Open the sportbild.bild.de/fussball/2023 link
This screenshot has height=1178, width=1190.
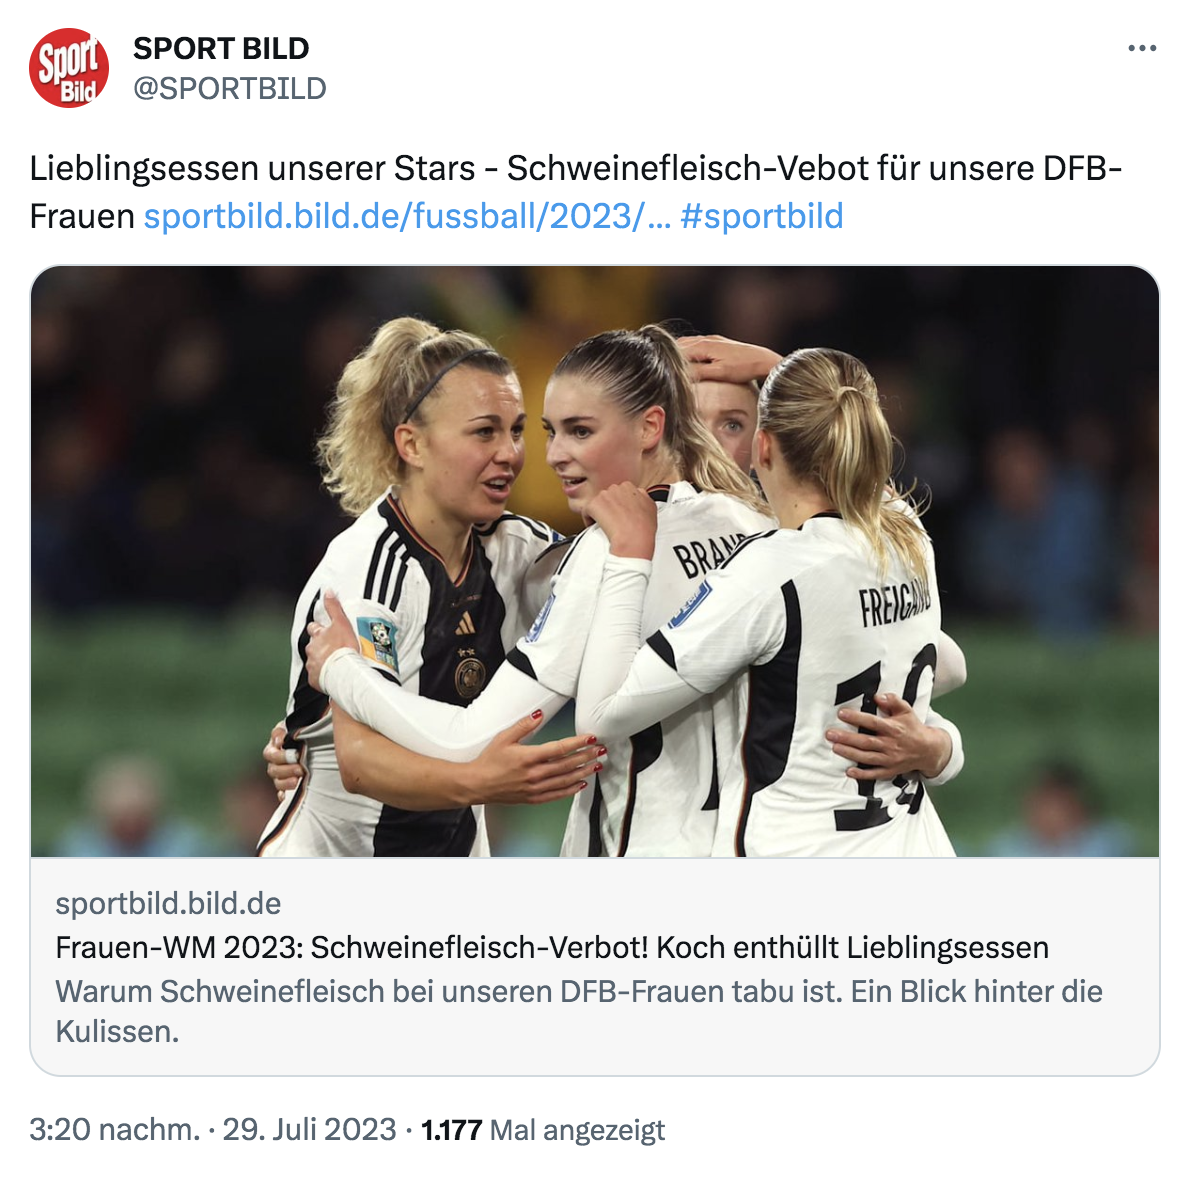407,216
